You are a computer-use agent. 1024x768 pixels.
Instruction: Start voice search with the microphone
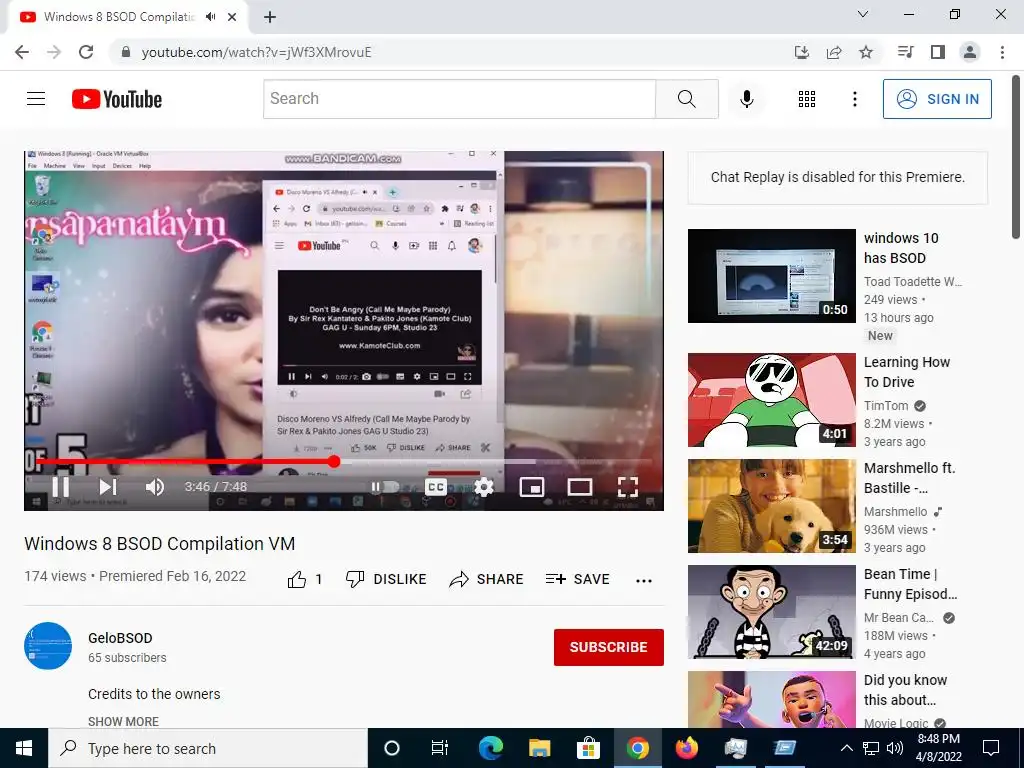click(746, 99)
